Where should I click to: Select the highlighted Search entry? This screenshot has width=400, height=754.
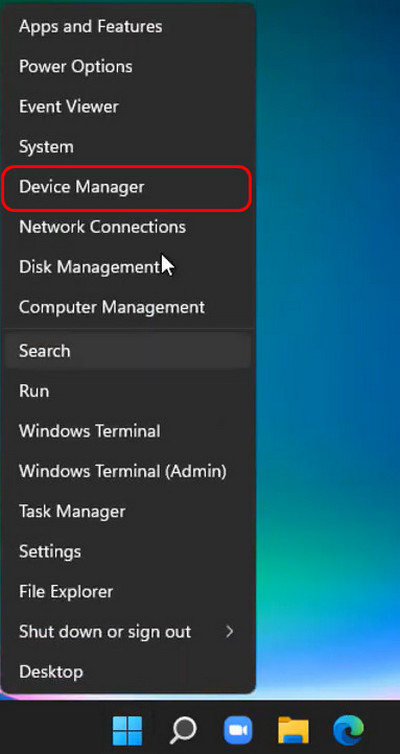(x=128, y=351)
